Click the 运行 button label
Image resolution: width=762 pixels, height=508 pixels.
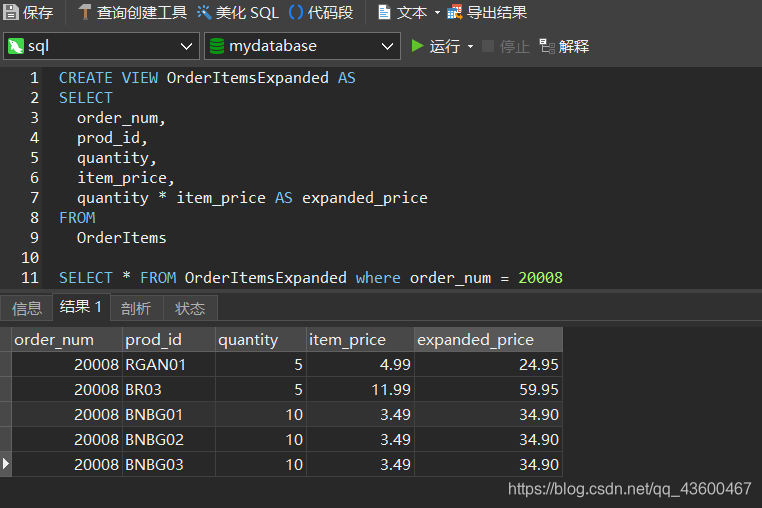(x=445, y=47)
